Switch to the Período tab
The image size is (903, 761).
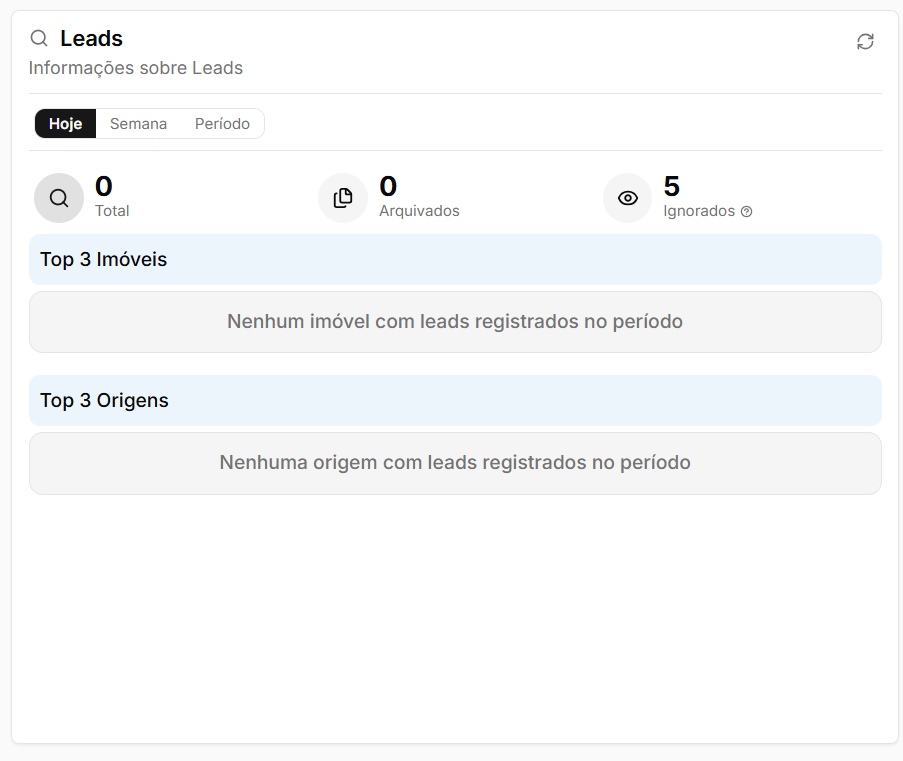click(x=222, y=124)
